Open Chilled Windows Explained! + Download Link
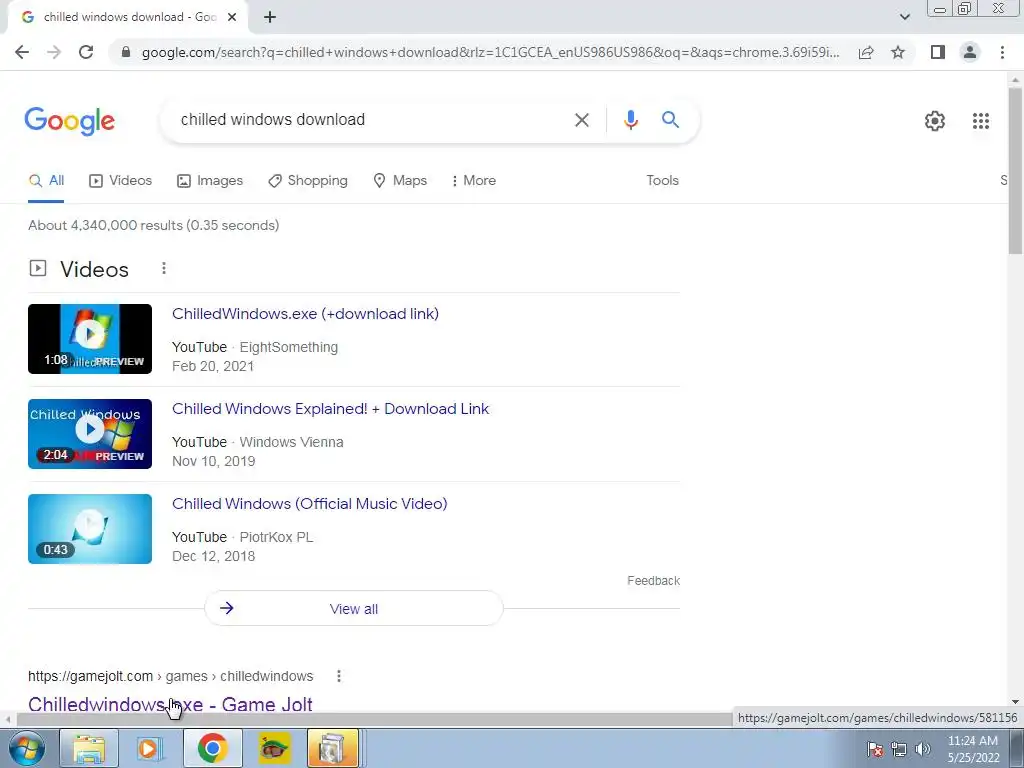This screenshot has height=768, width=1024. click(330, 409)
